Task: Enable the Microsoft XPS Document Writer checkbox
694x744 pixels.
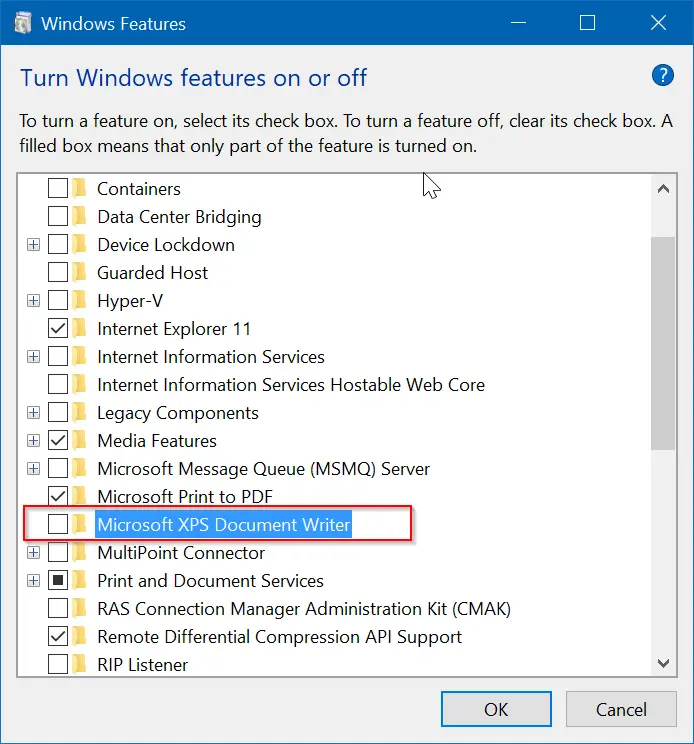Action: 58,525
